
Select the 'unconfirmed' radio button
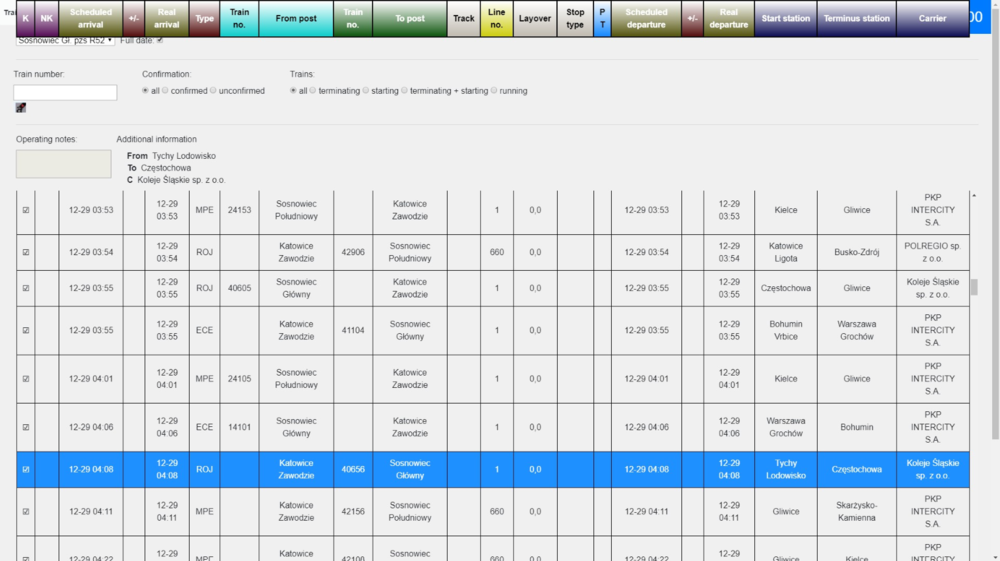click(x=213, y=91)
